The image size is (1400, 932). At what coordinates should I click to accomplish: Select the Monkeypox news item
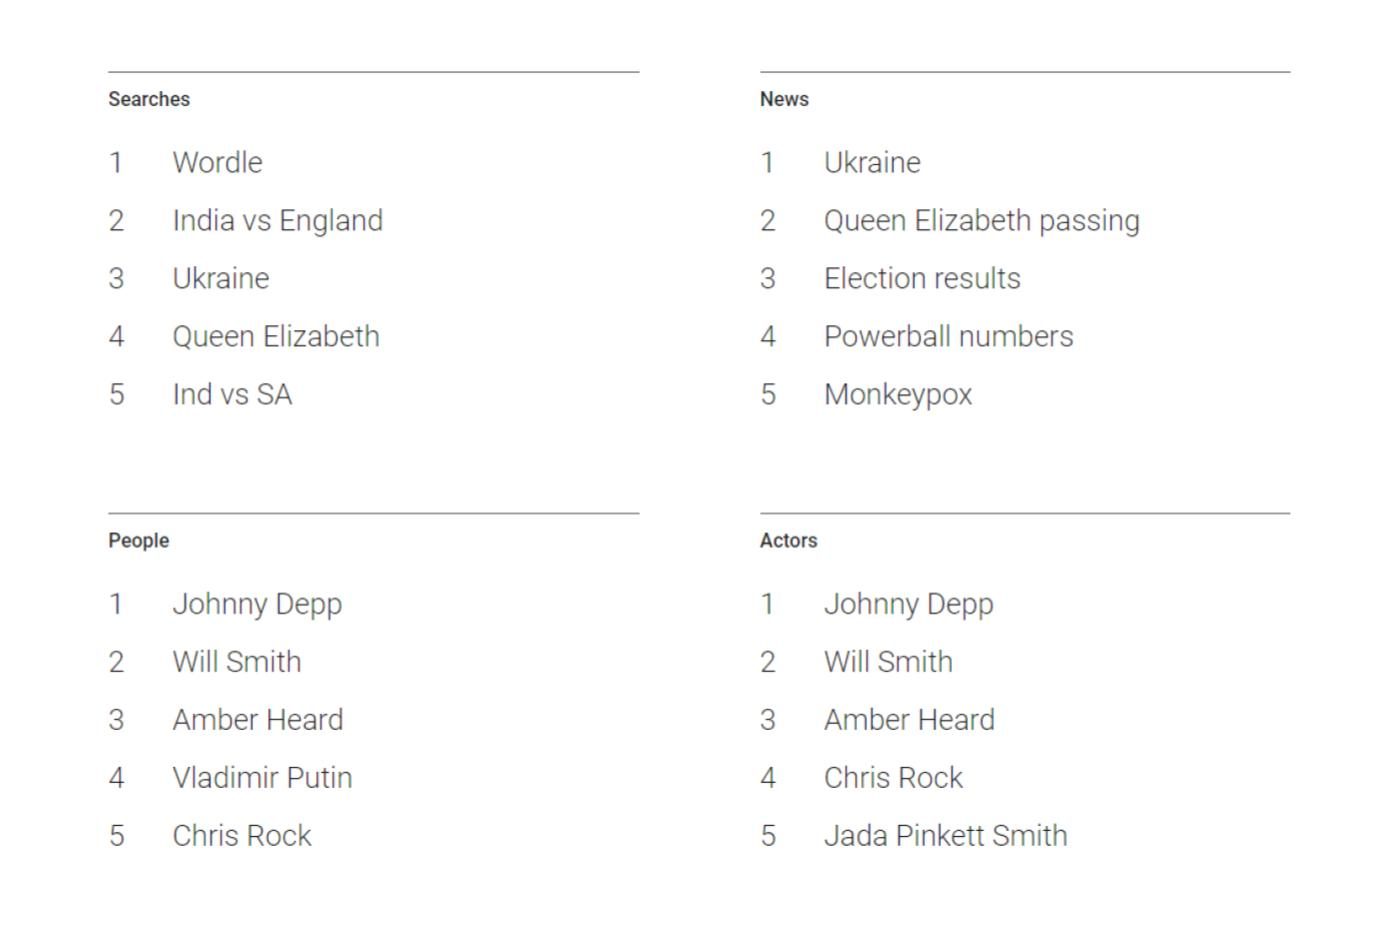(897, 394)
